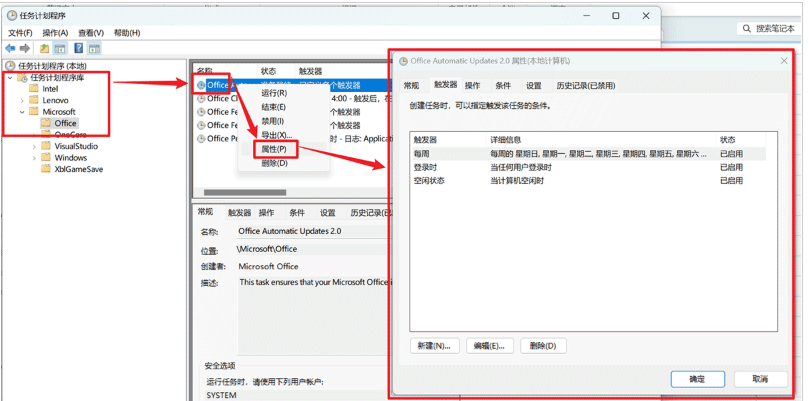Choose 结束(E) in the context menu
This screenshot has width=809, height=401.
click(x=273, y=107)
